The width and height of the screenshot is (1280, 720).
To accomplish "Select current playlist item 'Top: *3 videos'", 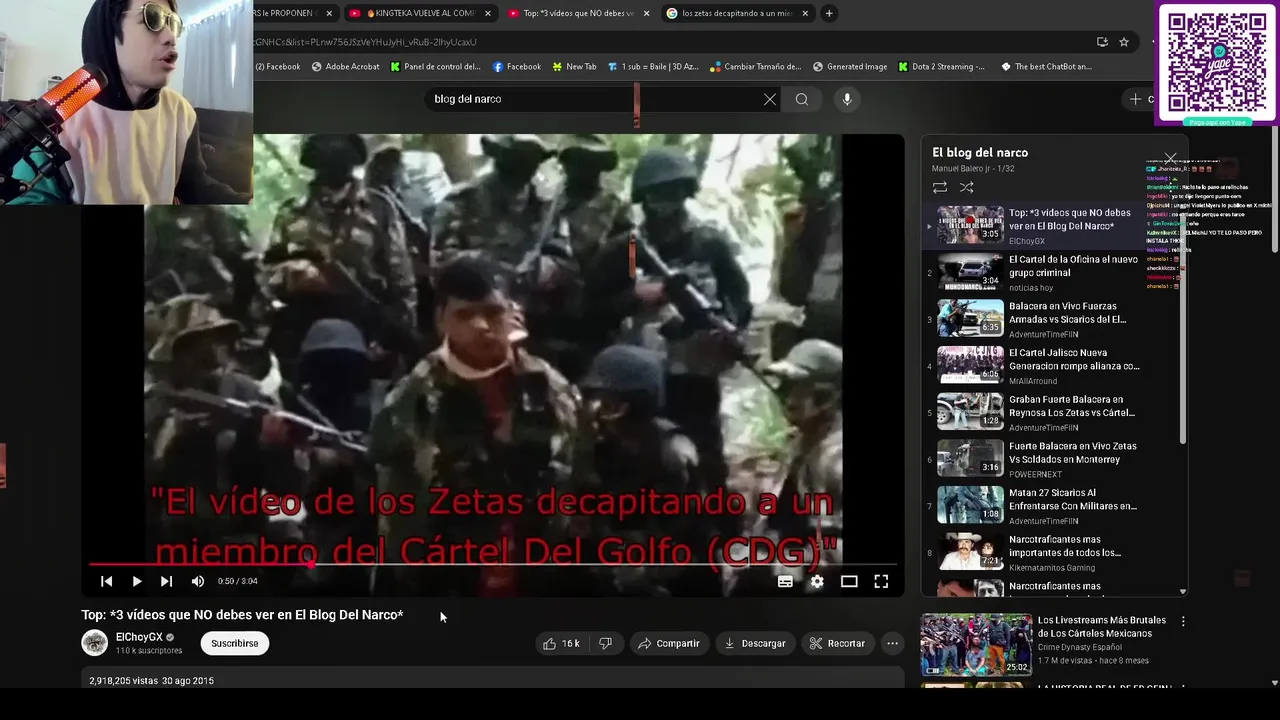I will (x=1050, y=226).
